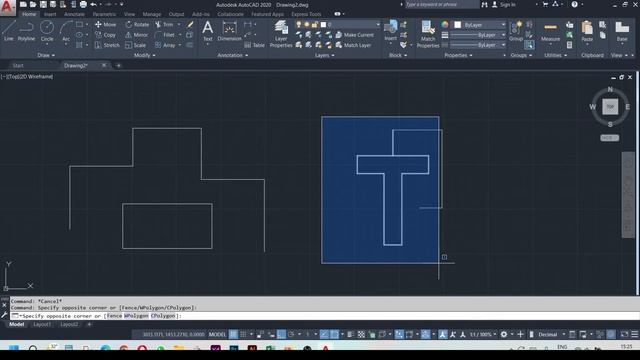This screenshot has width=640, height=360.
Task: Switch to the Parametric ribbon tab
Action: click(x=104, y=14)
